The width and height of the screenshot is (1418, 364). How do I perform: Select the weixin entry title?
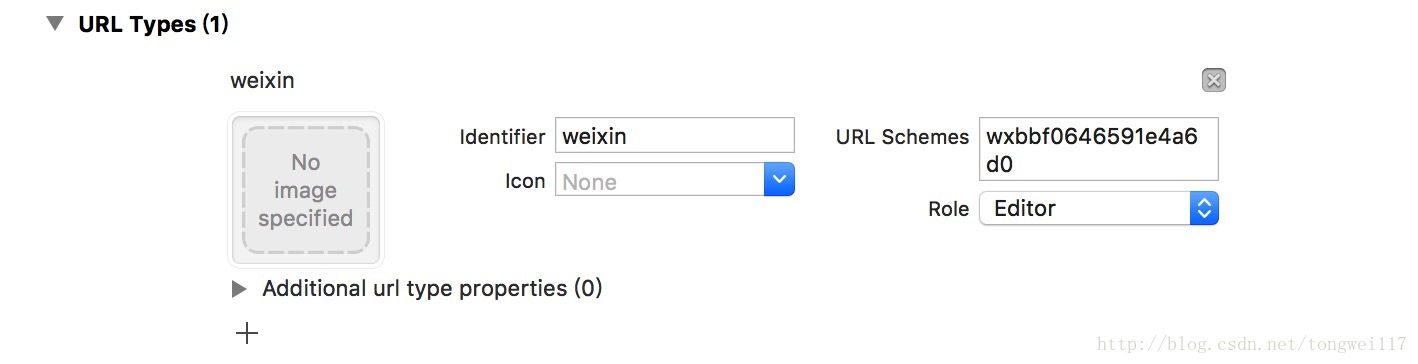point(262,80)
